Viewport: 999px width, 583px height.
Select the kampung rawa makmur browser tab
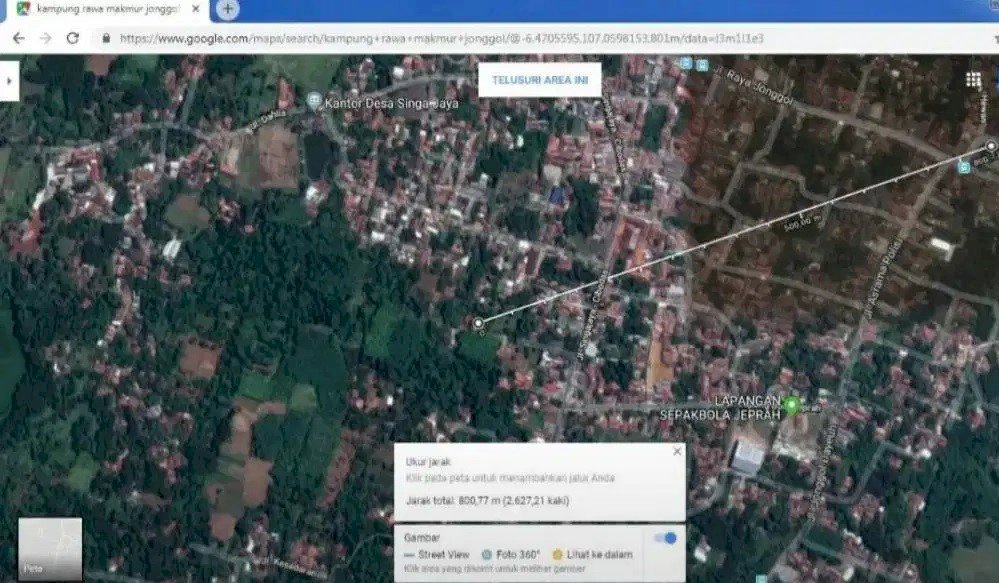click(100, 9)
